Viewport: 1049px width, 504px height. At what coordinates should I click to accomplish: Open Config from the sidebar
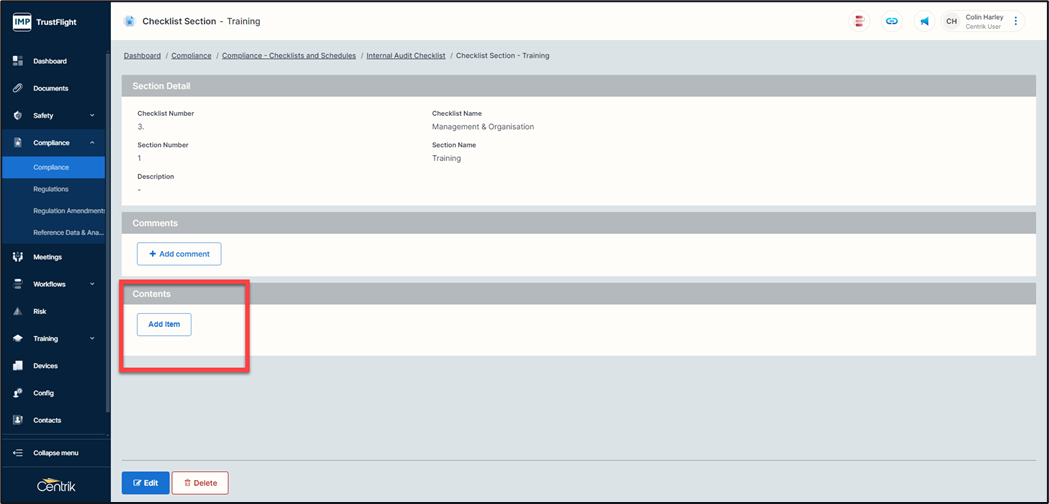(x=43, y=393)
